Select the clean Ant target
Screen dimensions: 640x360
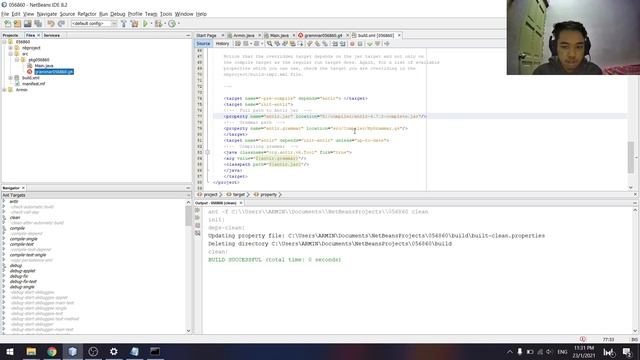[x=15, y=218]
